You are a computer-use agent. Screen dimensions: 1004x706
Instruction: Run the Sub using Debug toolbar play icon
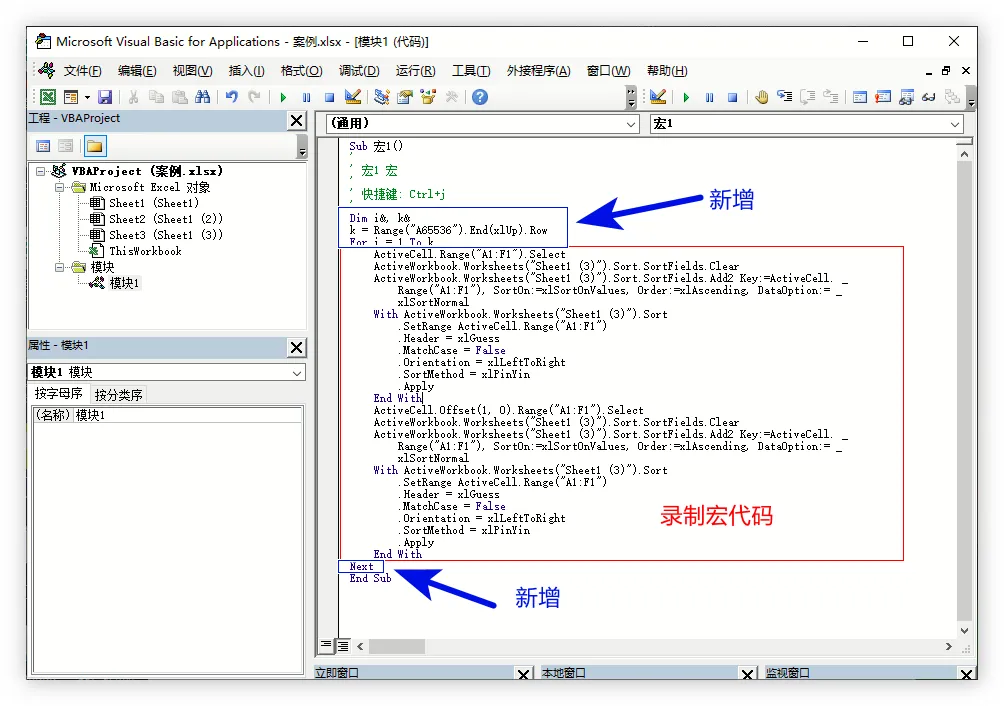pos(686,97)
